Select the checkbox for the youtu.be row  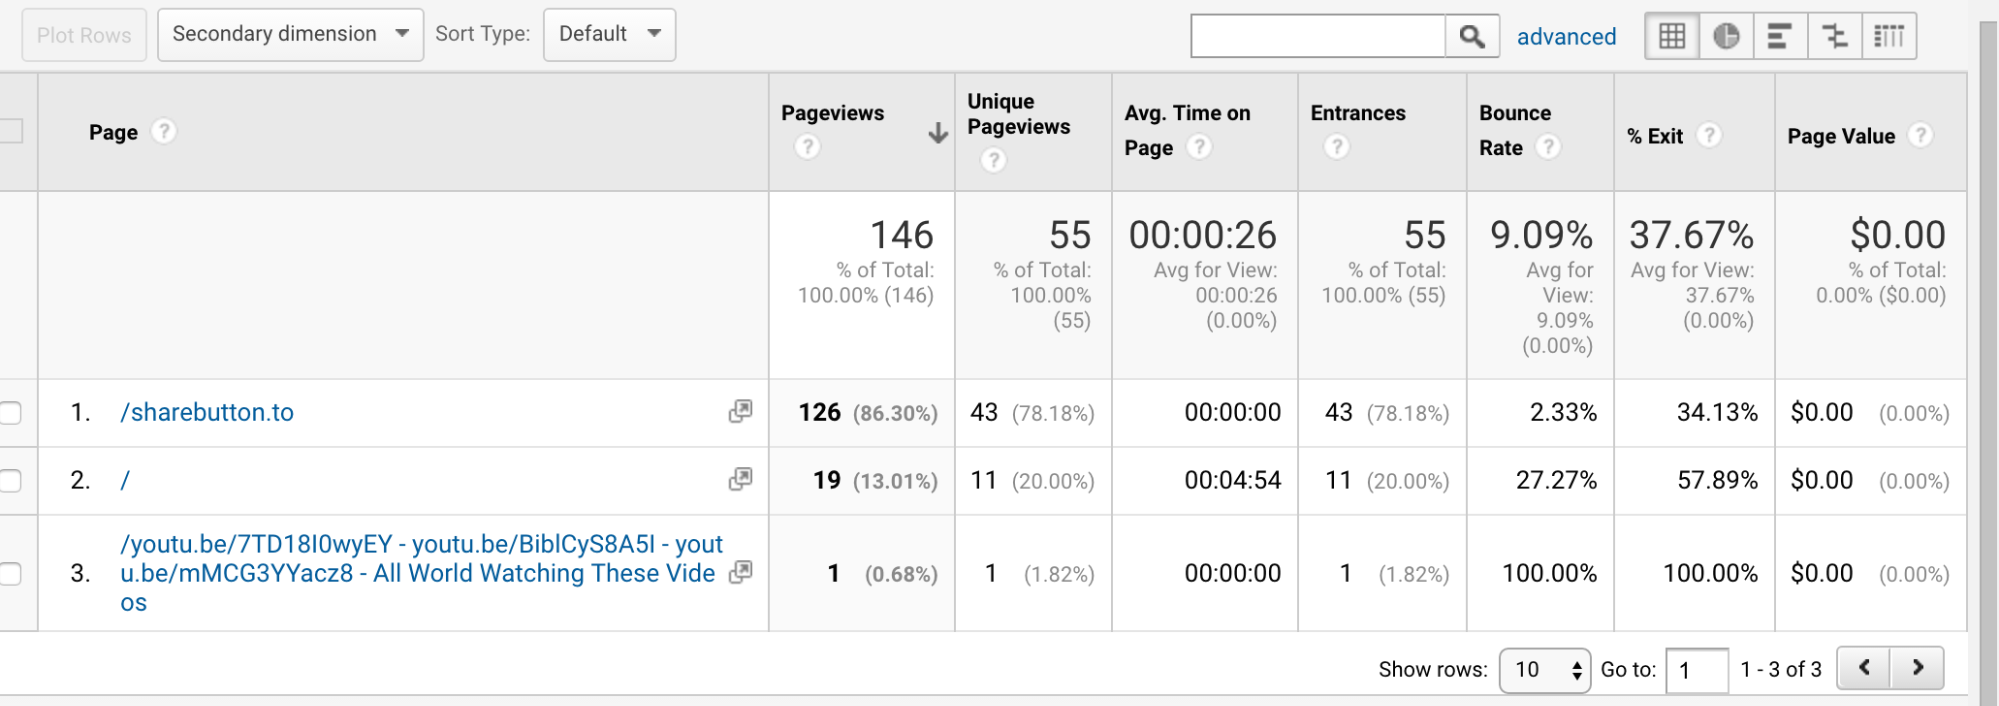pos(10,573)
